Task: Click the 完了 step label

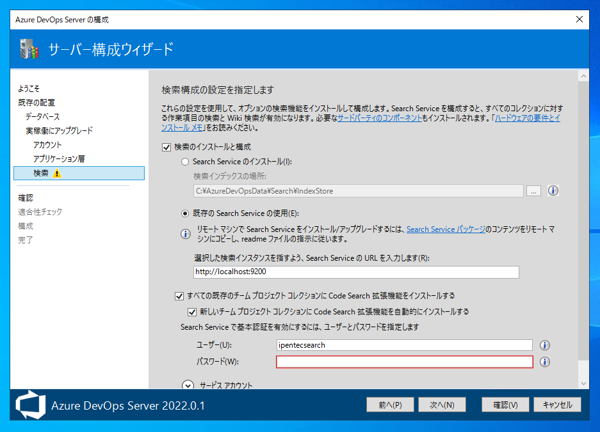Action: pos(26,240)
